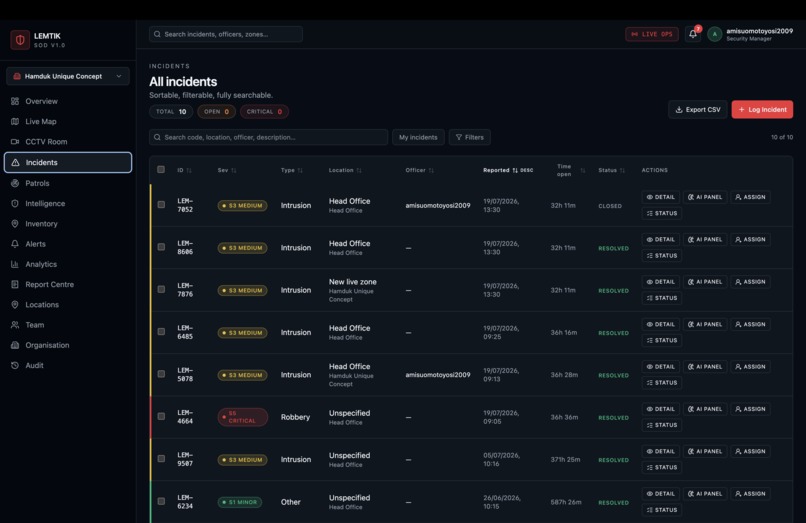
Task: Click the Organisation building icon
Action: pos(15,345)
